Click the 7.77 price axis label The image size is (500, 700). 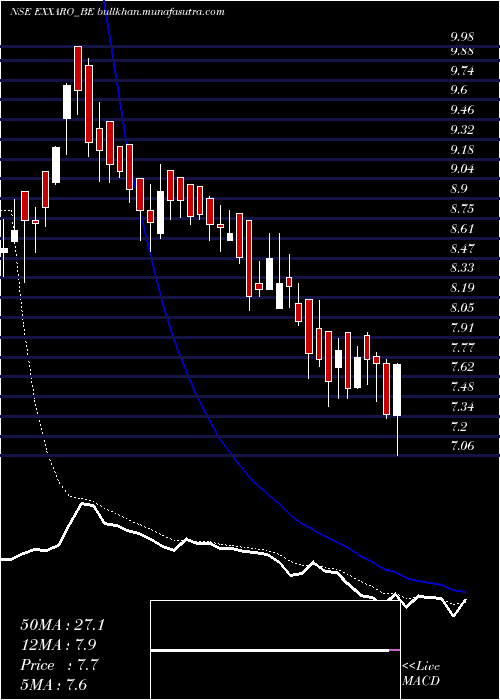click(x=462, y=347)
